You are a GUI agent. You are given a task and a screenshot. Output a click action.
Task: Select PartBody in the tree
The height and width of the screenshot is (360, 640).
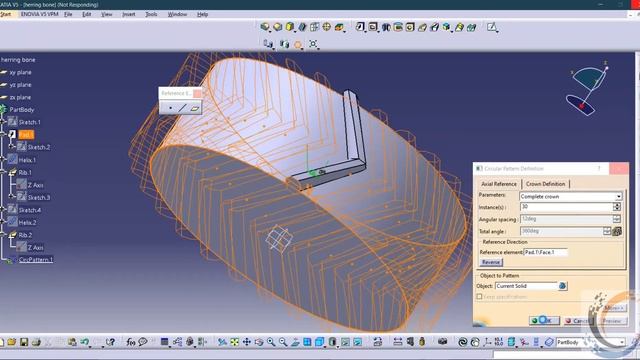pyautogui.click(x=22, y=110)
